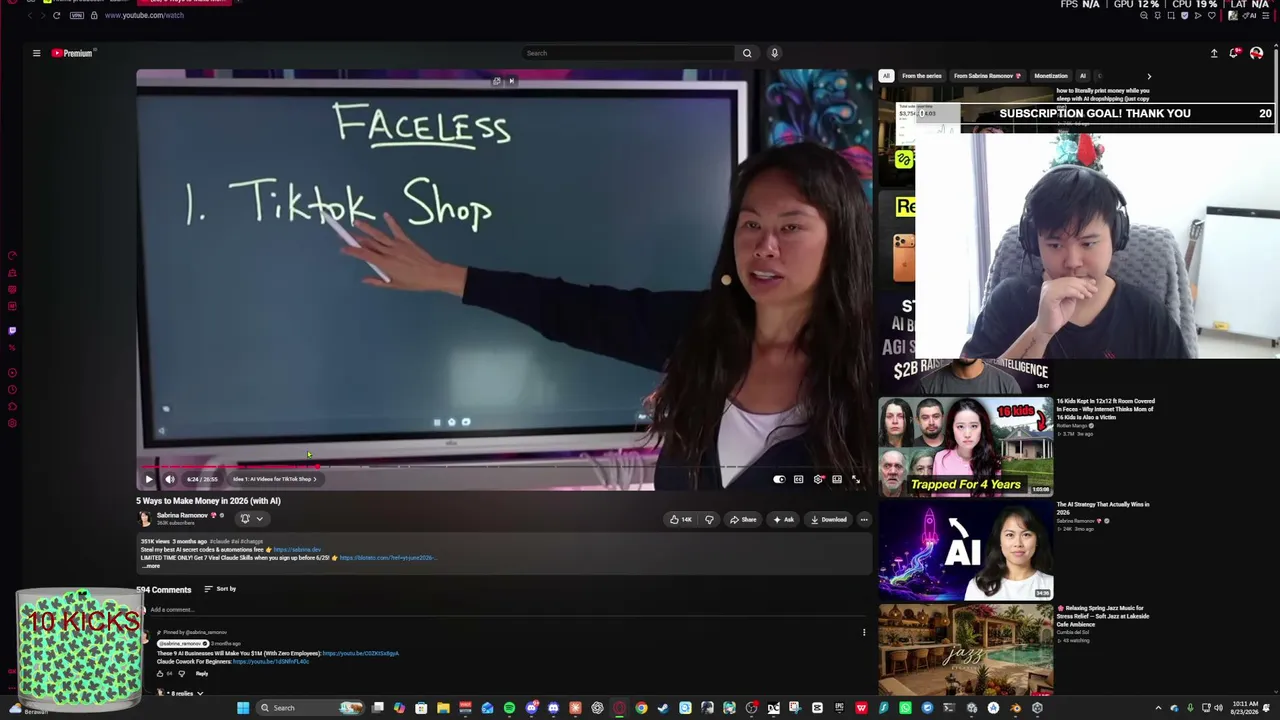Open the account avatar menu
This screenshot has width=1280, height=720.
[x=1256, y=53]
